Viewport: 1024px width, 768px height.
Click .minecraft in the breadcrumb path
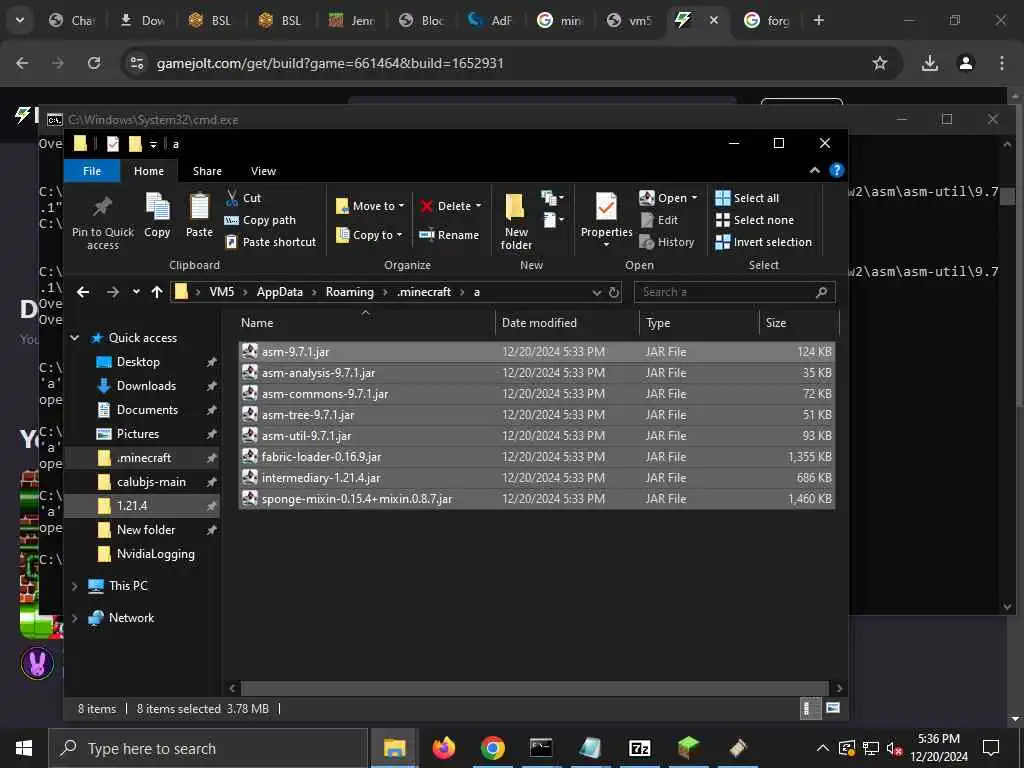[424, 292]
